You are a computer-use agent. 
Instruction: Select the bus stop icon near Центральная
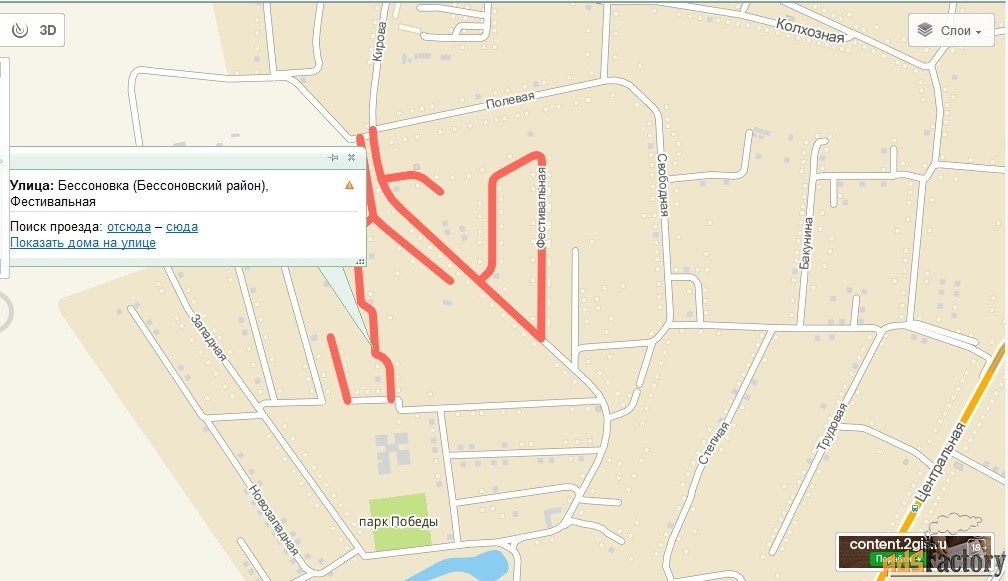pos(915,508)
